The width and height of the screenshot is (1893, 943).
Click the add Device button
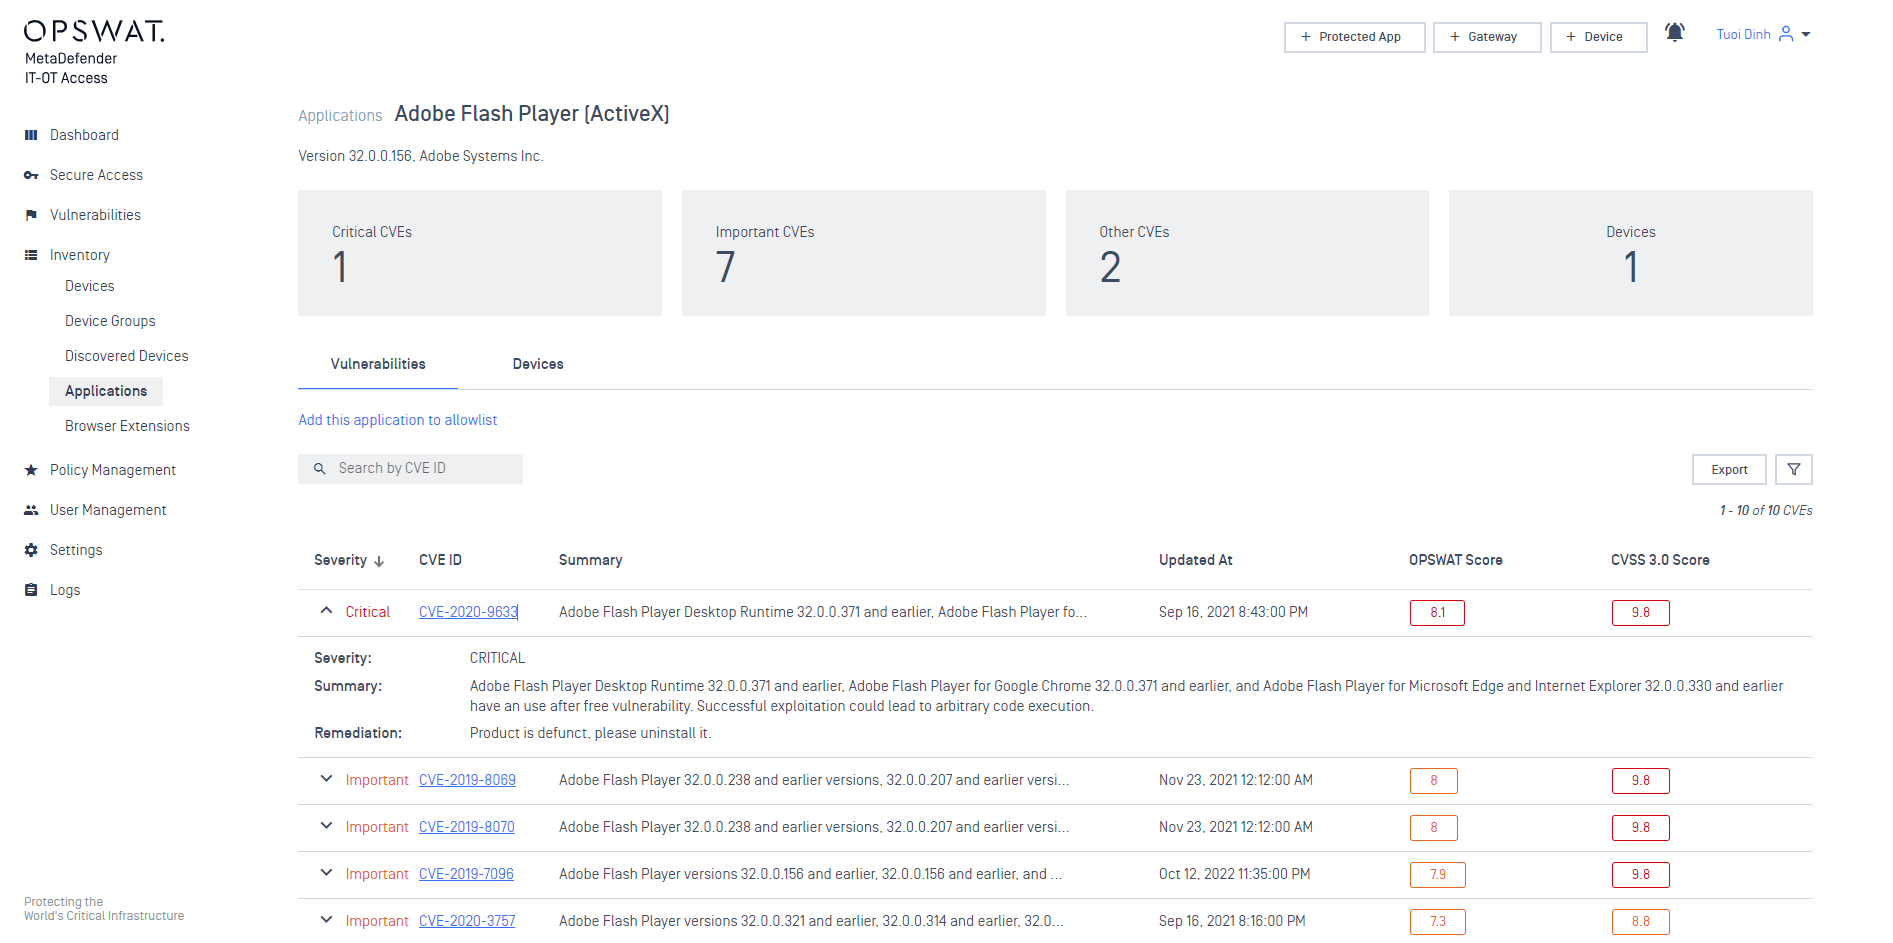coord(1598,37)
